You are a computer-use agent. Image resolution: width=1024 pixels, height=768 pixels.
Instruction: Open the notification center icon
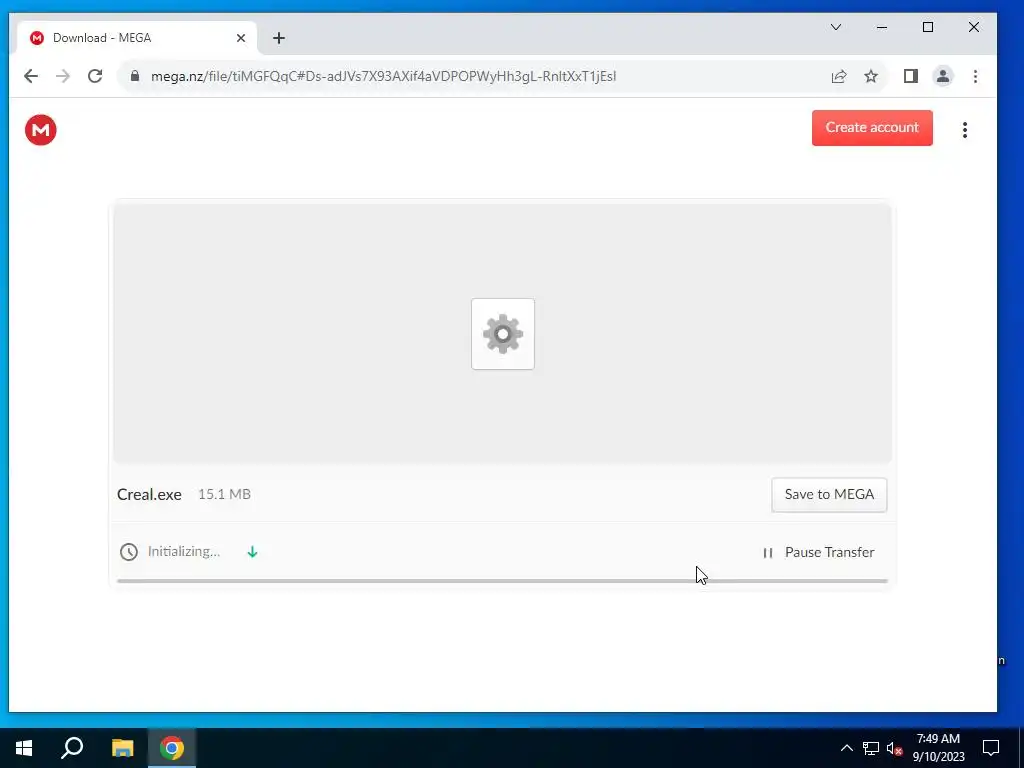991,748
